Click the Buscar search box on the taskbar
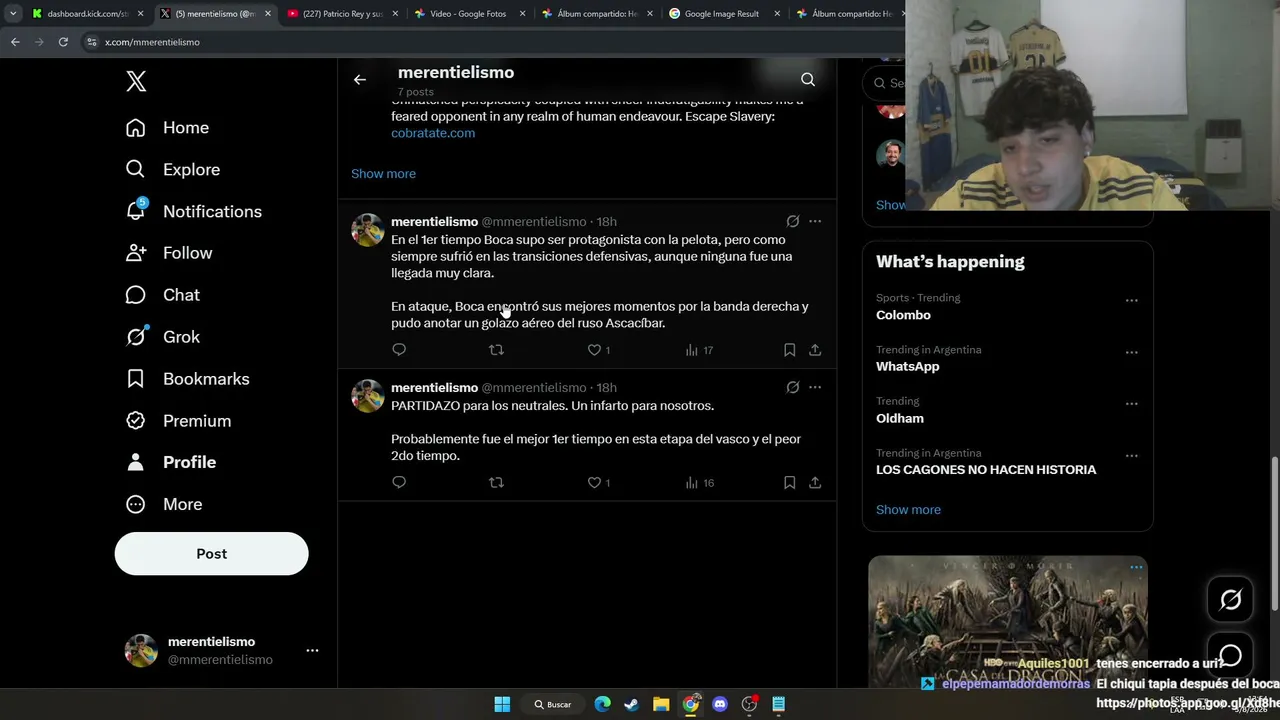This screenshot has height=720, width=1280. (x=552, y=704)
